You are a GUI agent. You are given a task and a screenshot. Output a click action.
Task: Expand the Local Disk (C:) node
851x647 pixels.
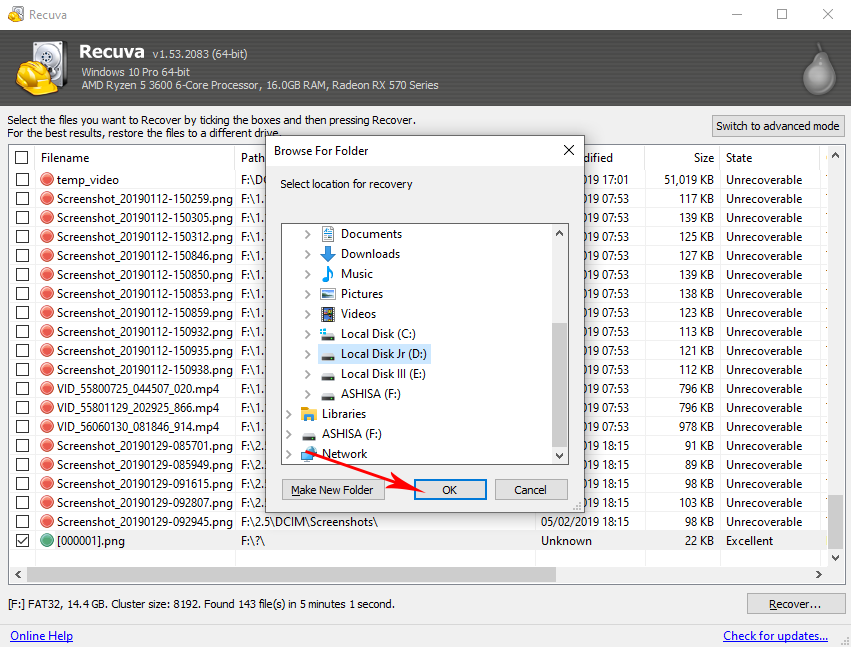point(308,334)
